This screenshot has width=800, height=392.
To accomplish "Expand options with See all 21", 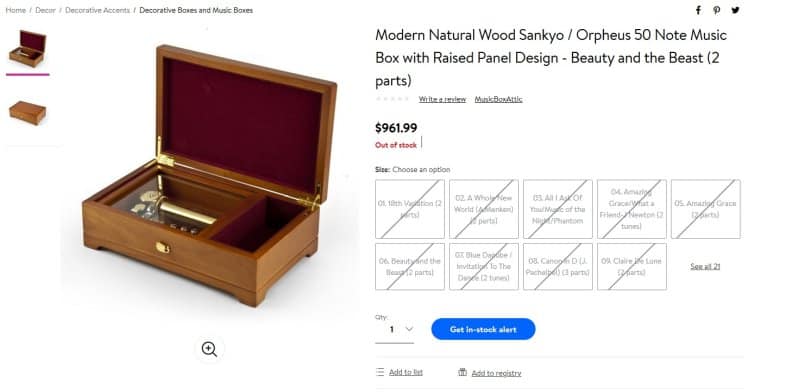I will 705,266.
